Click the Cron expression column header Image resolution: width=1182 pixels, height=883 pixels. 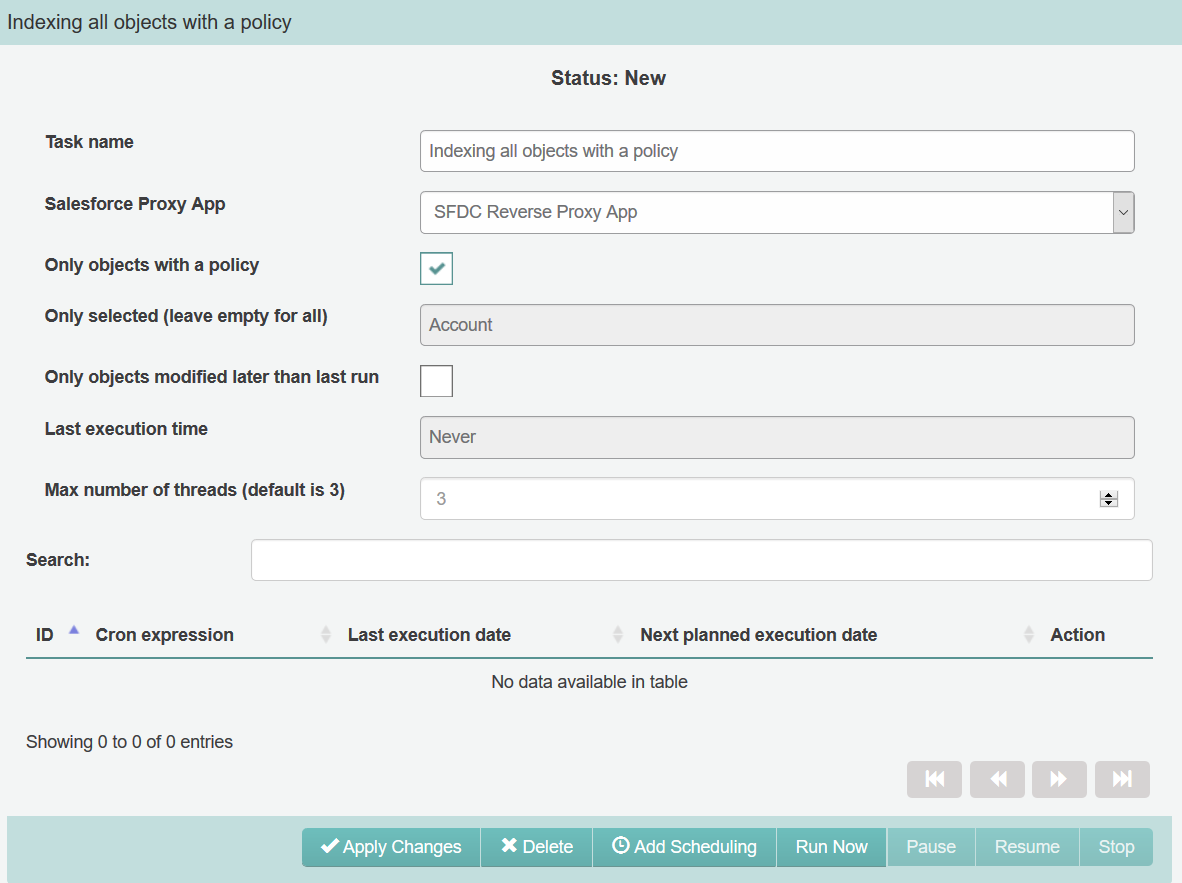(x=164, y=635)
